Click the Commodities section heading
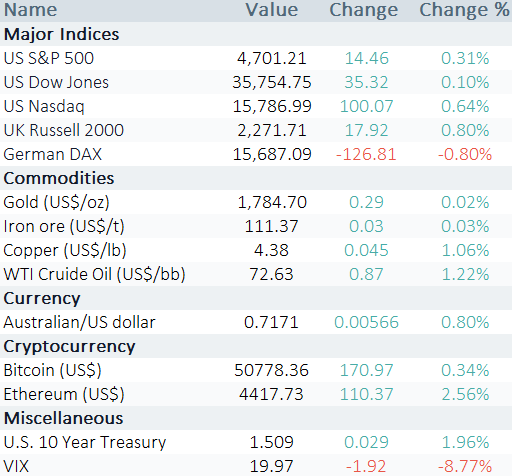The image size is (512, 476). tap(59, 178)
